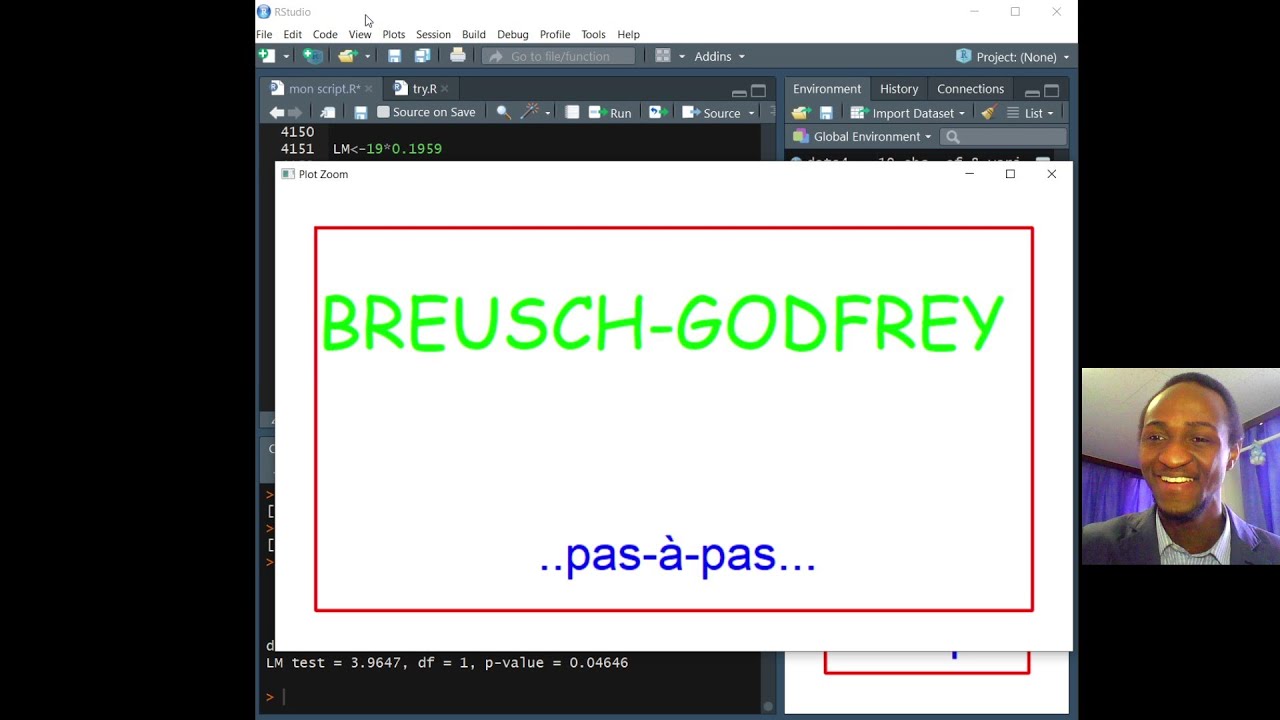Viewport: 1280px width, 720px height.
Task: Open the Edit menu
Action: tap(292, 34)
